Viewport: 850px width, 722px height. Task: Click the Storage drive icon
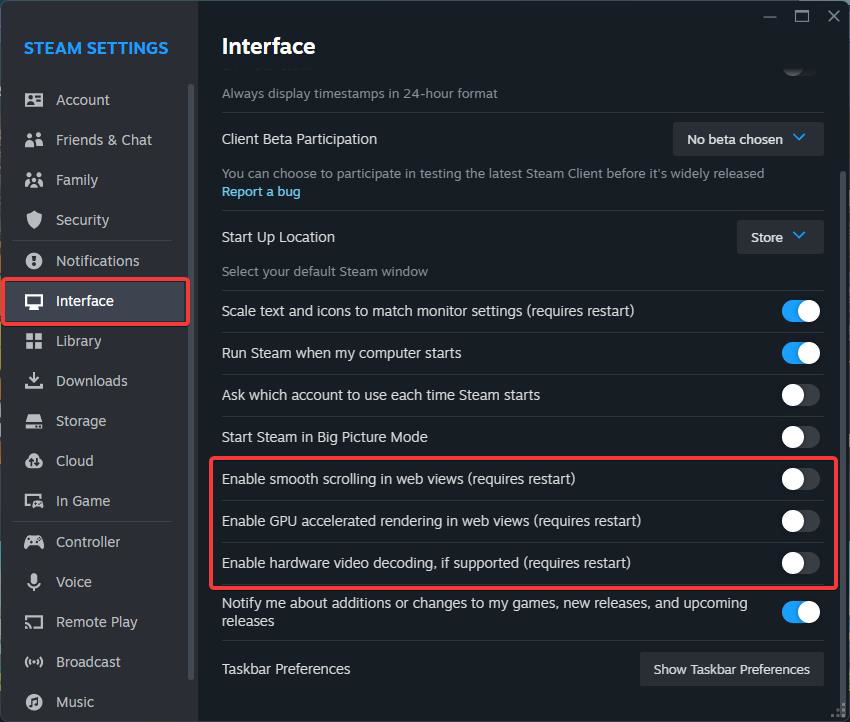(x=34, y=421)
